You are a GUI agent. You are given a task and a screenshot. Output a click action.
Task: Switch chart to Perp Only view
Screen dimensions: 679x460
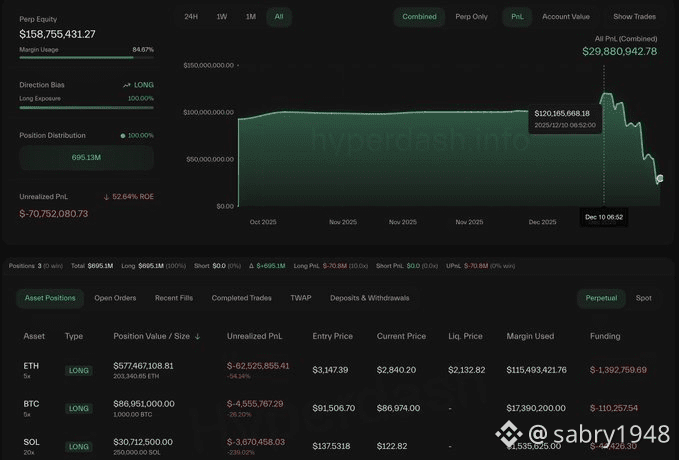coord(471,17)
